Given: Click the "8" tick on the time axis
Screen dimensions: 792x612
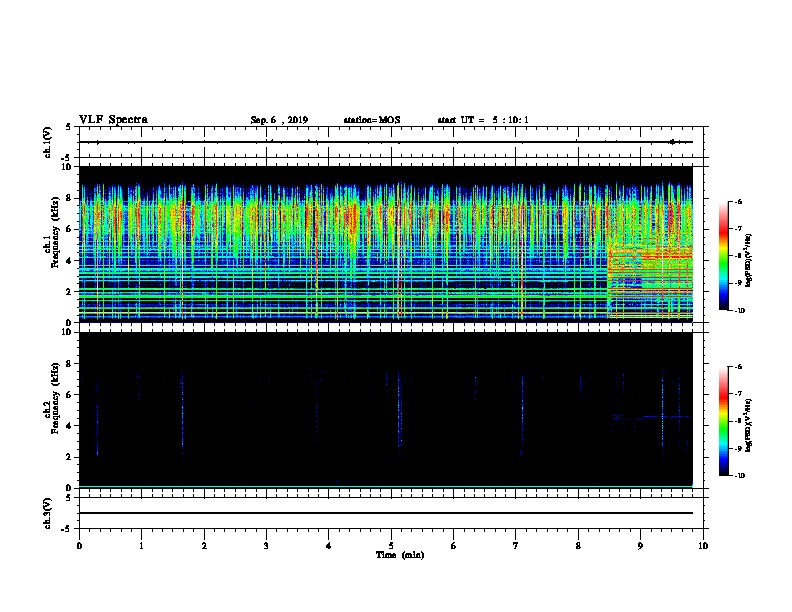Looking at the screenshot, I should [x=578, y=545].
